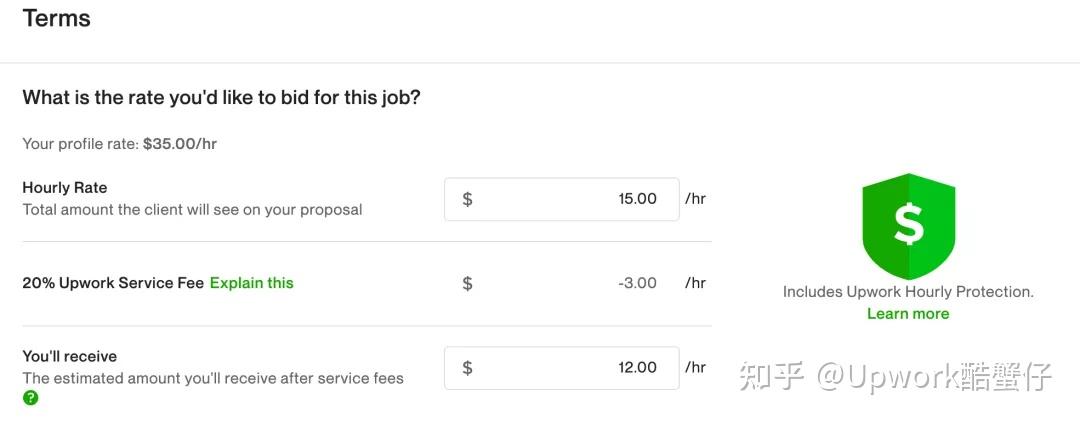Viewport: 1080px width, 424px height.
Task: Click the green help question mark icon
Action: coord(31,398)
